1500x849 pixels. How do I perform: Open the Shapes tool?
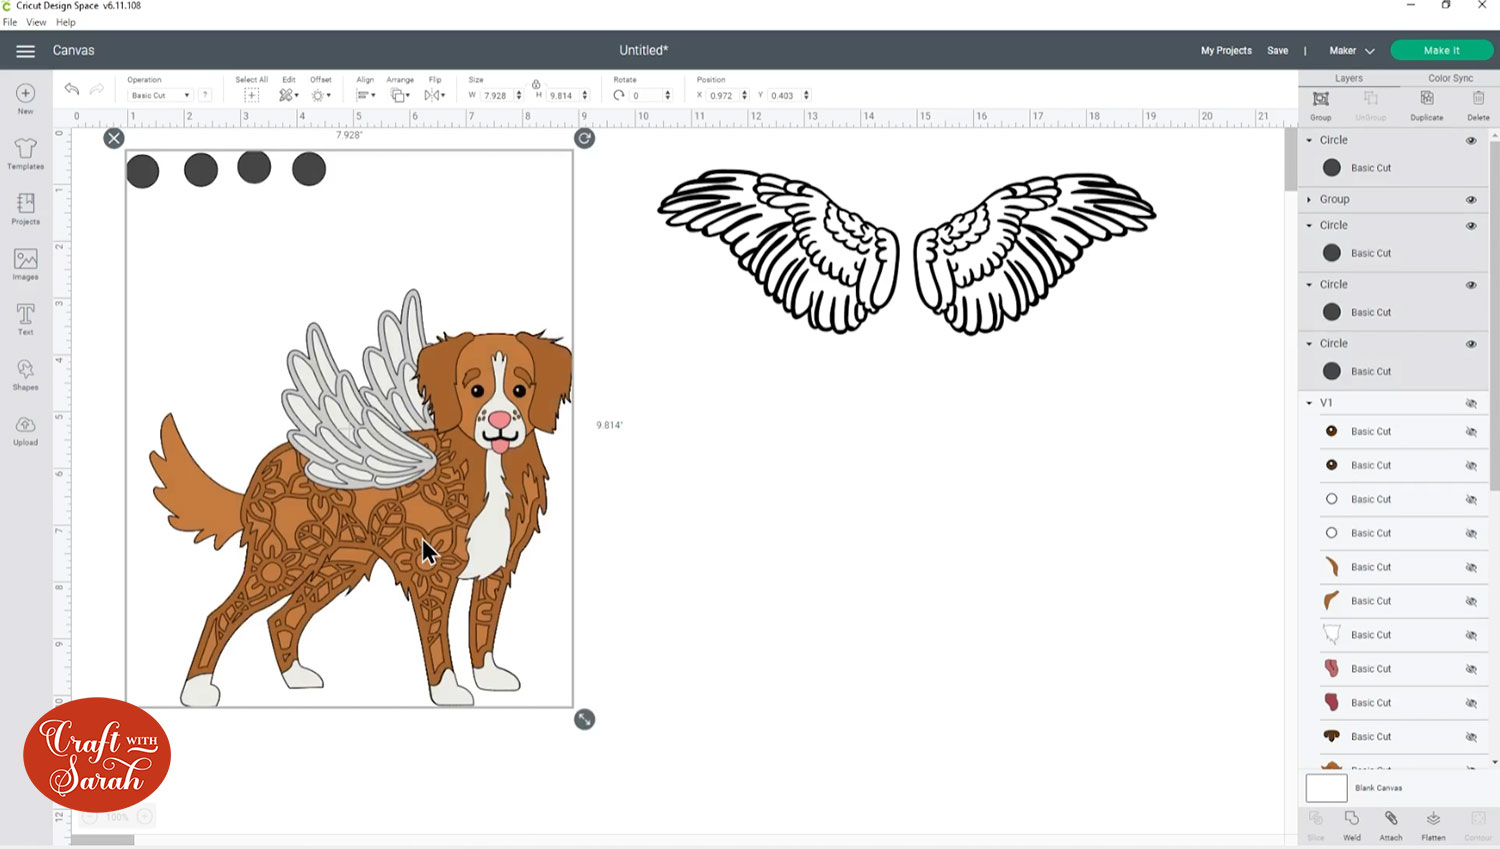click(x=26, y=374)
